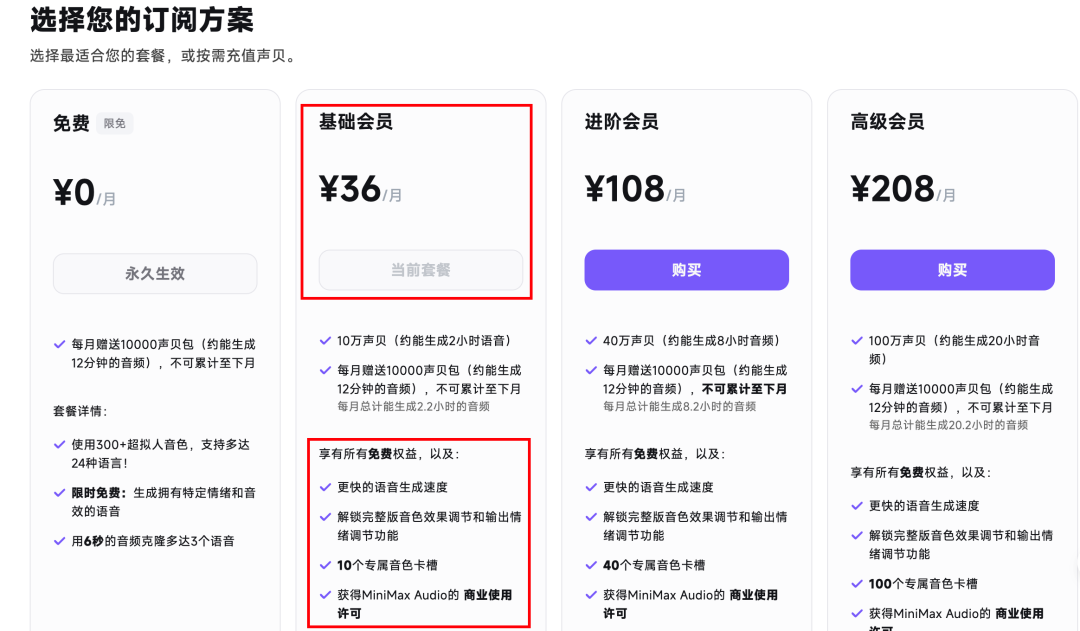The image size is (1080, 631).
Task: Click 商业使用许可 text in 进阶会员 card
Action: [x=691, y=603]
